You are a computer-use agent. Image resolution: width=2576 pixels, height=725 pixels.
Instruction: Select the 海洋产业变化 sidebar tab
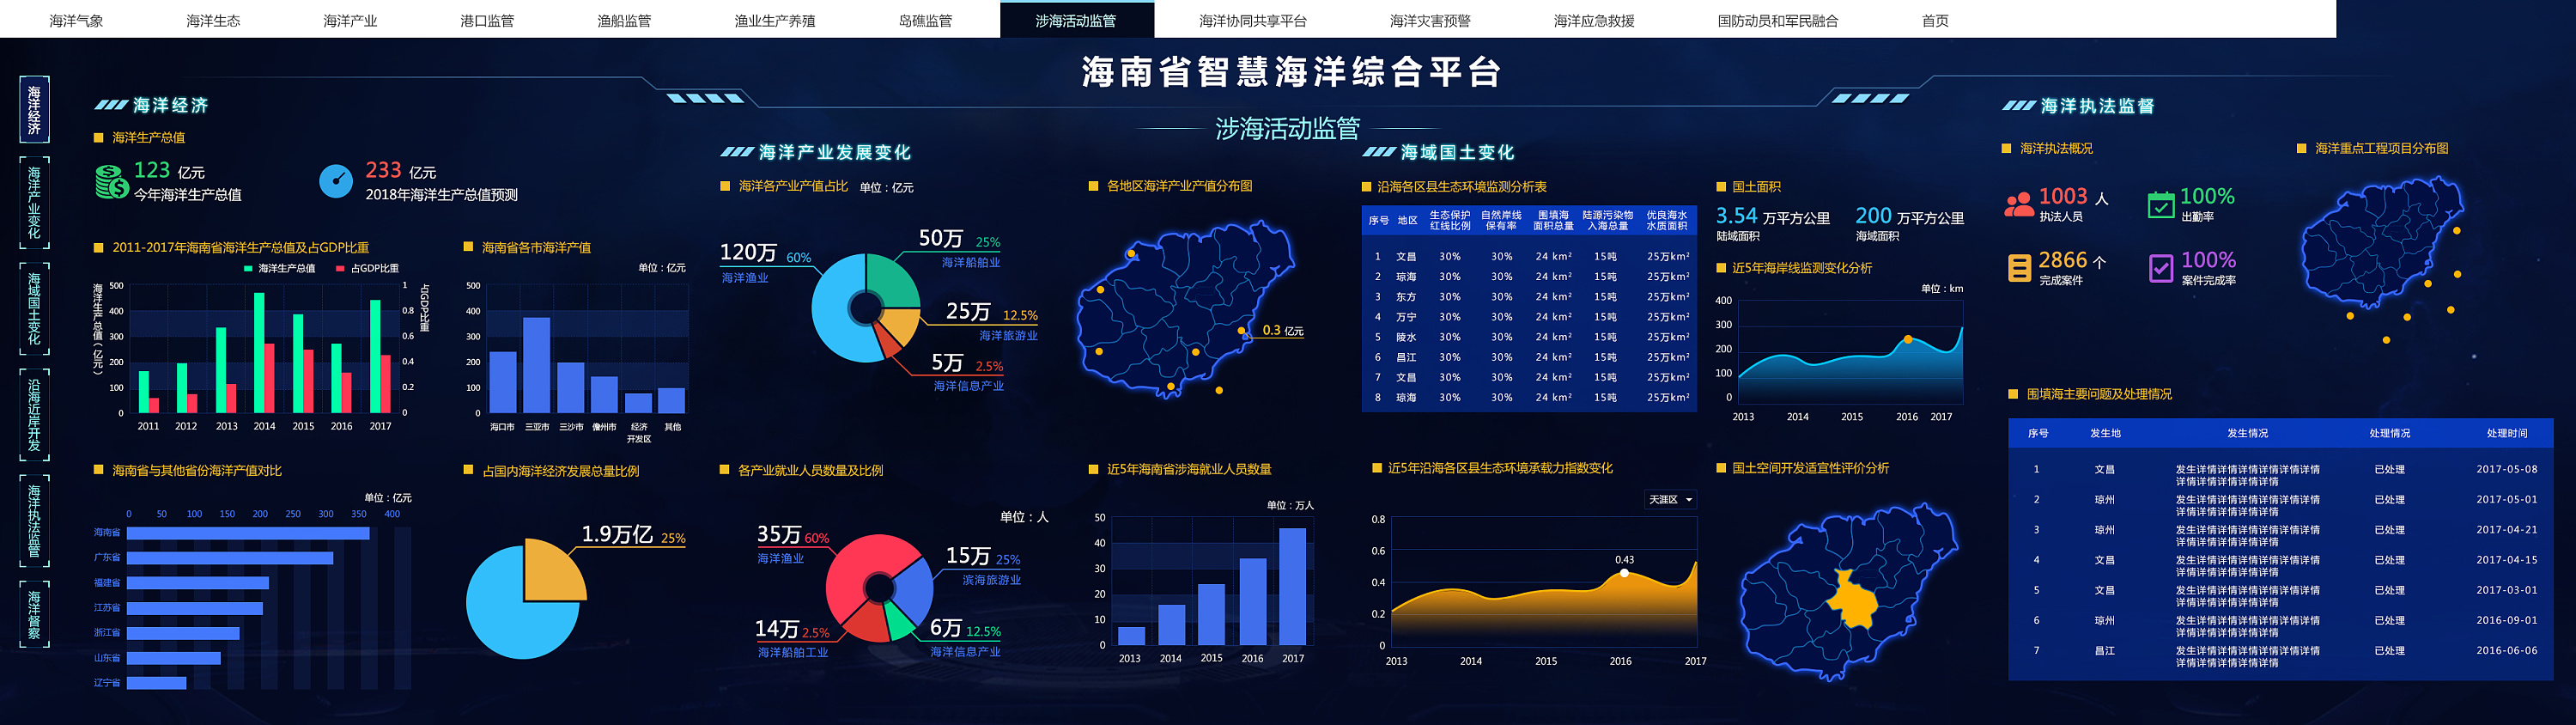tap(34, 203)
